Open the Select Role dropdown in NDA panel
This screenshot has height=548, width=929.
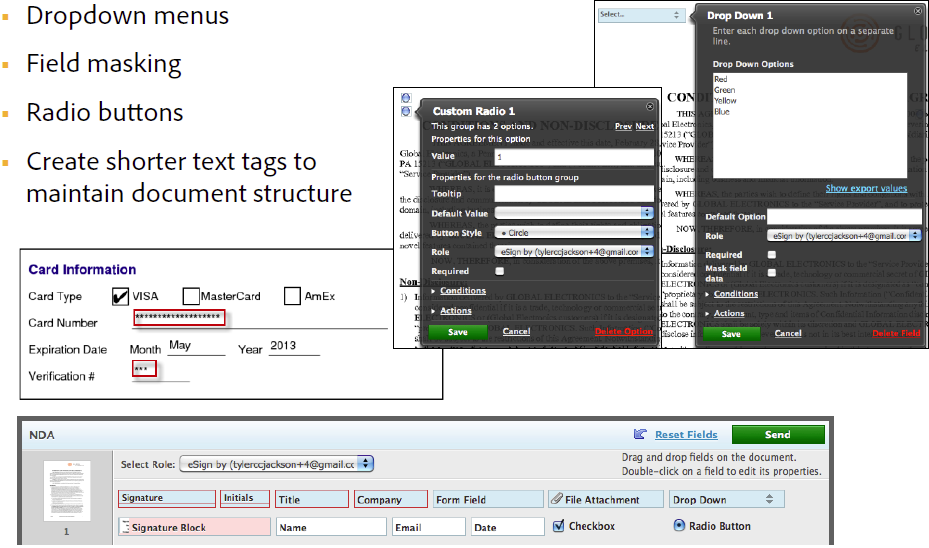point(277,464)
